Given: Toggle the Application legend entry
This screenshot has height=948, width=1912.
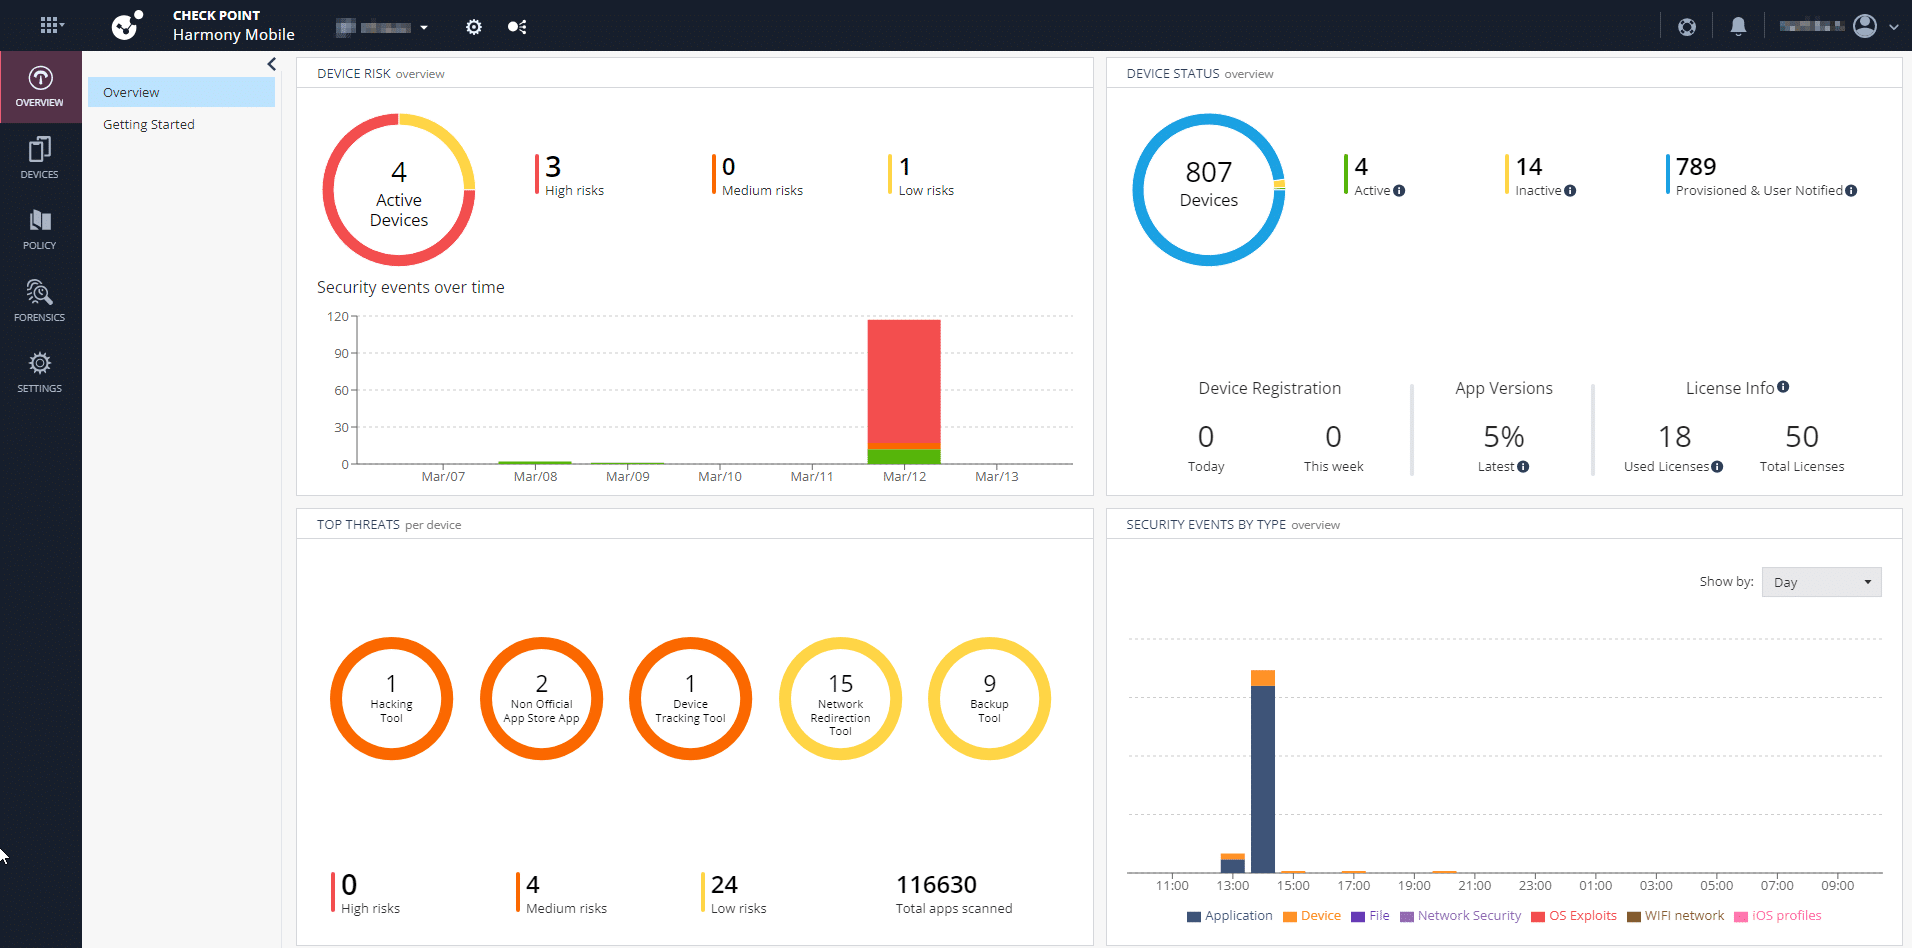Looking at the screenshot, I should tap(1229, 916).
